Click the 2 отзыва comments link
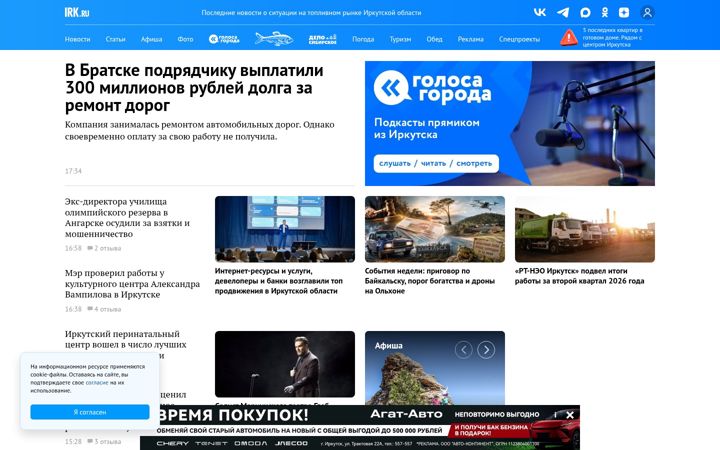This screenshot has width=720, height=450. point(104,248)
